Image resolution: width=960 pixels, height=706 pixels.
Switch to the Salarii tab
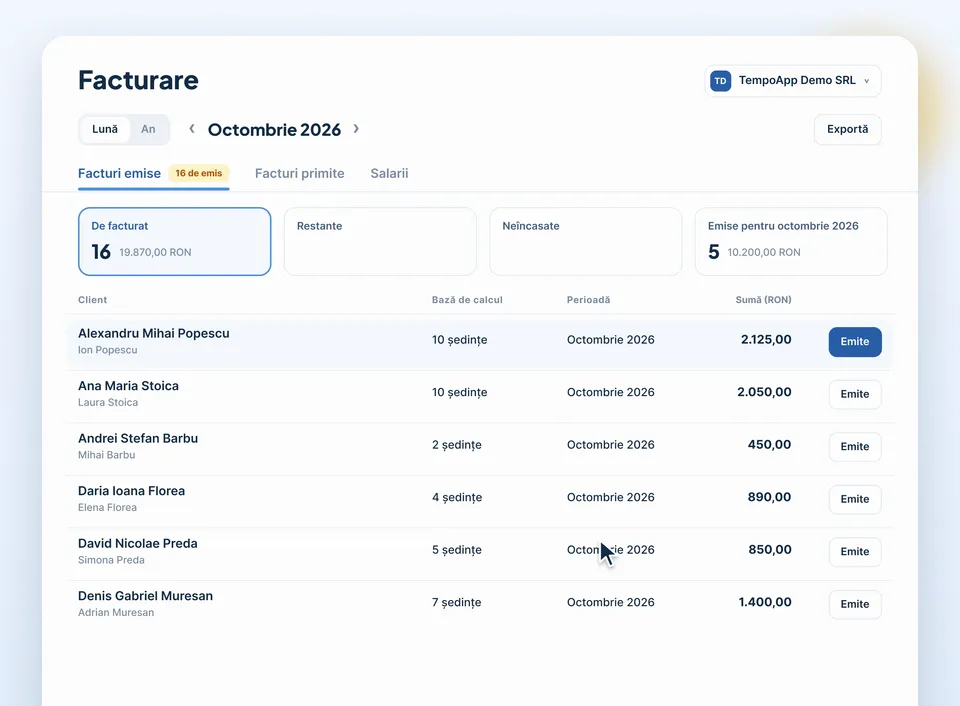(389, 173)
